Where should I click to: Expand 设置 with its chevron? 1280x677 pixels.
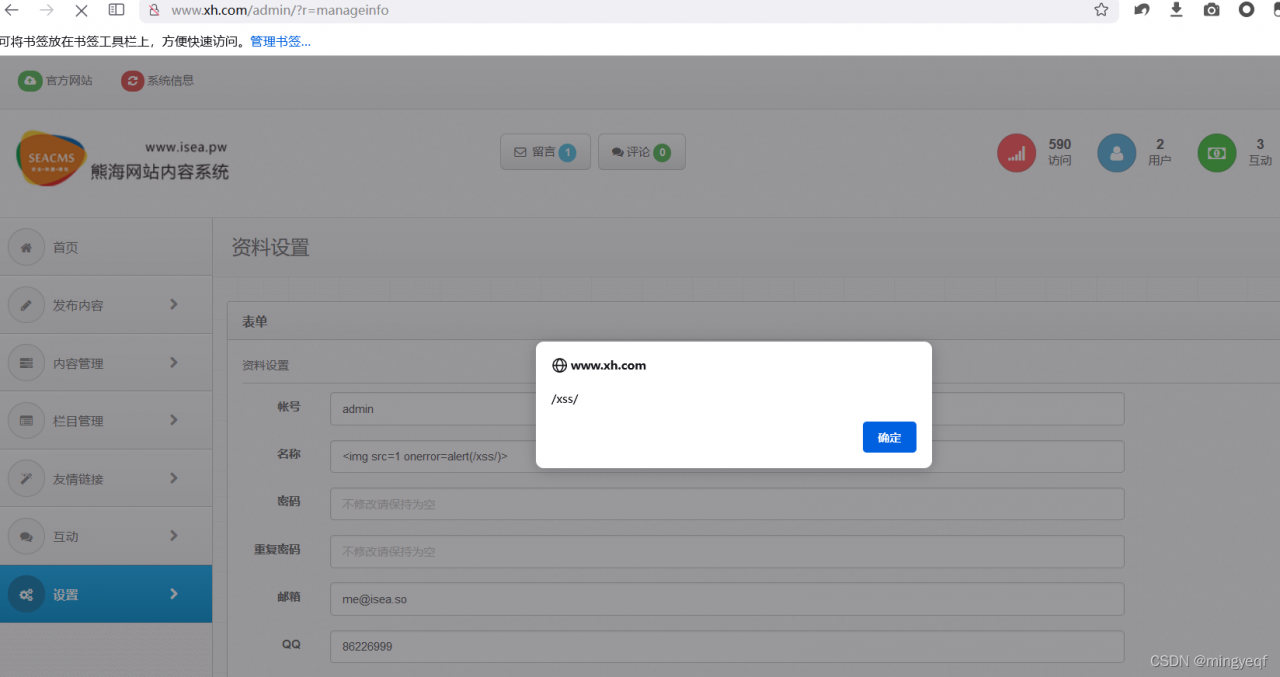(174, 594)
